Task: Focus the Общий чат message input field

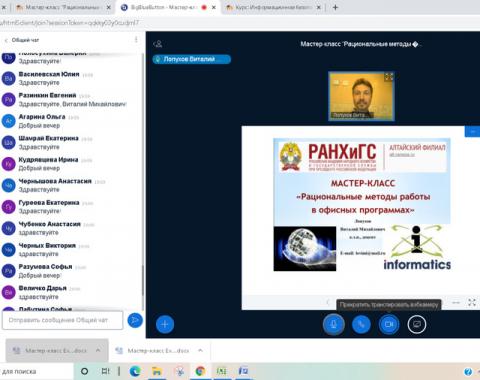Action: point(63,320)
